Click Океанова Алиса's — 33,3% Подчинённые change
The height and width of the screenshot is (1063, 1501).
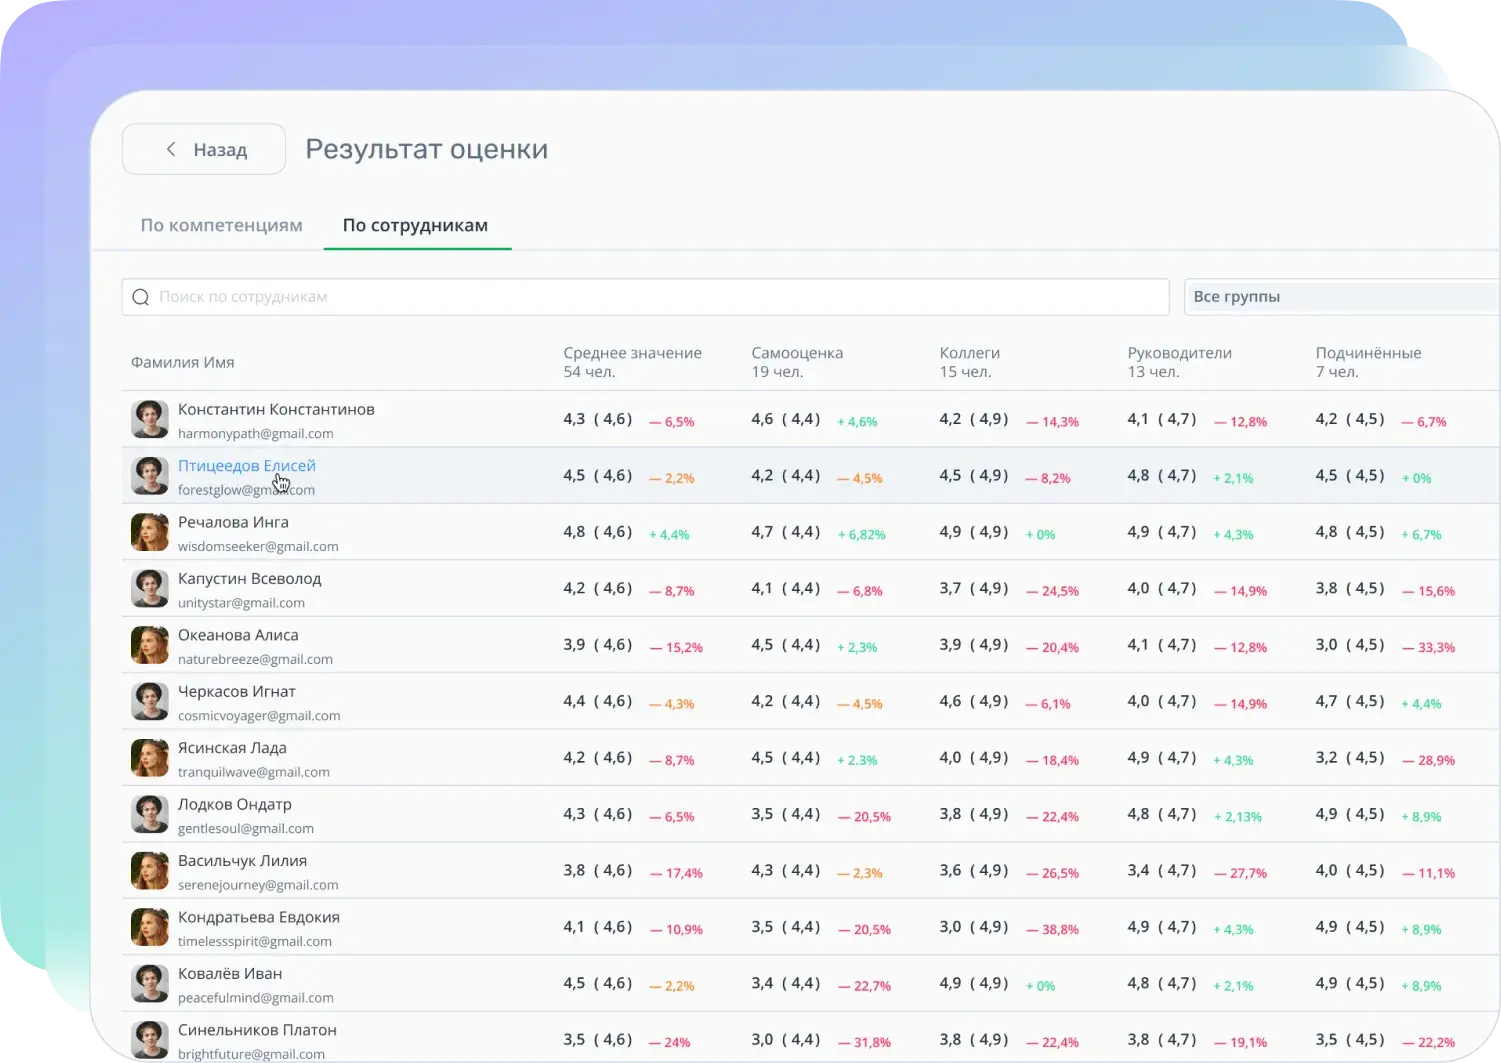[x=1428, y=648]
